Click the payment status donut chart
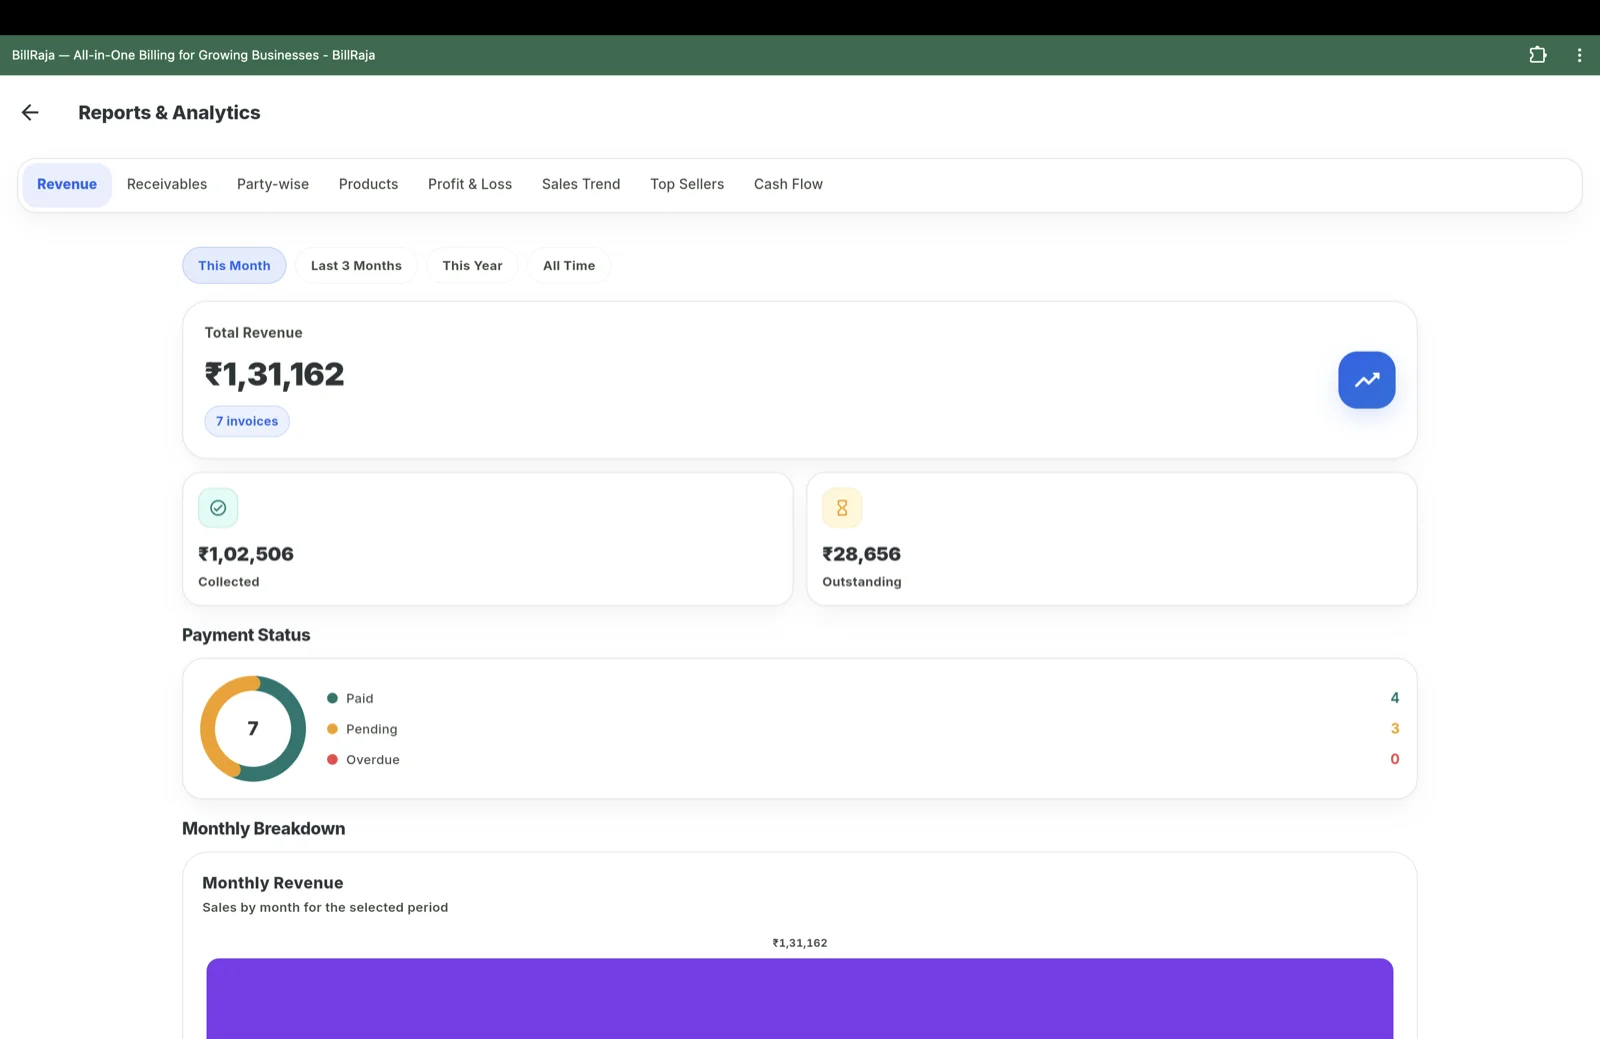 tap(253, 729)
